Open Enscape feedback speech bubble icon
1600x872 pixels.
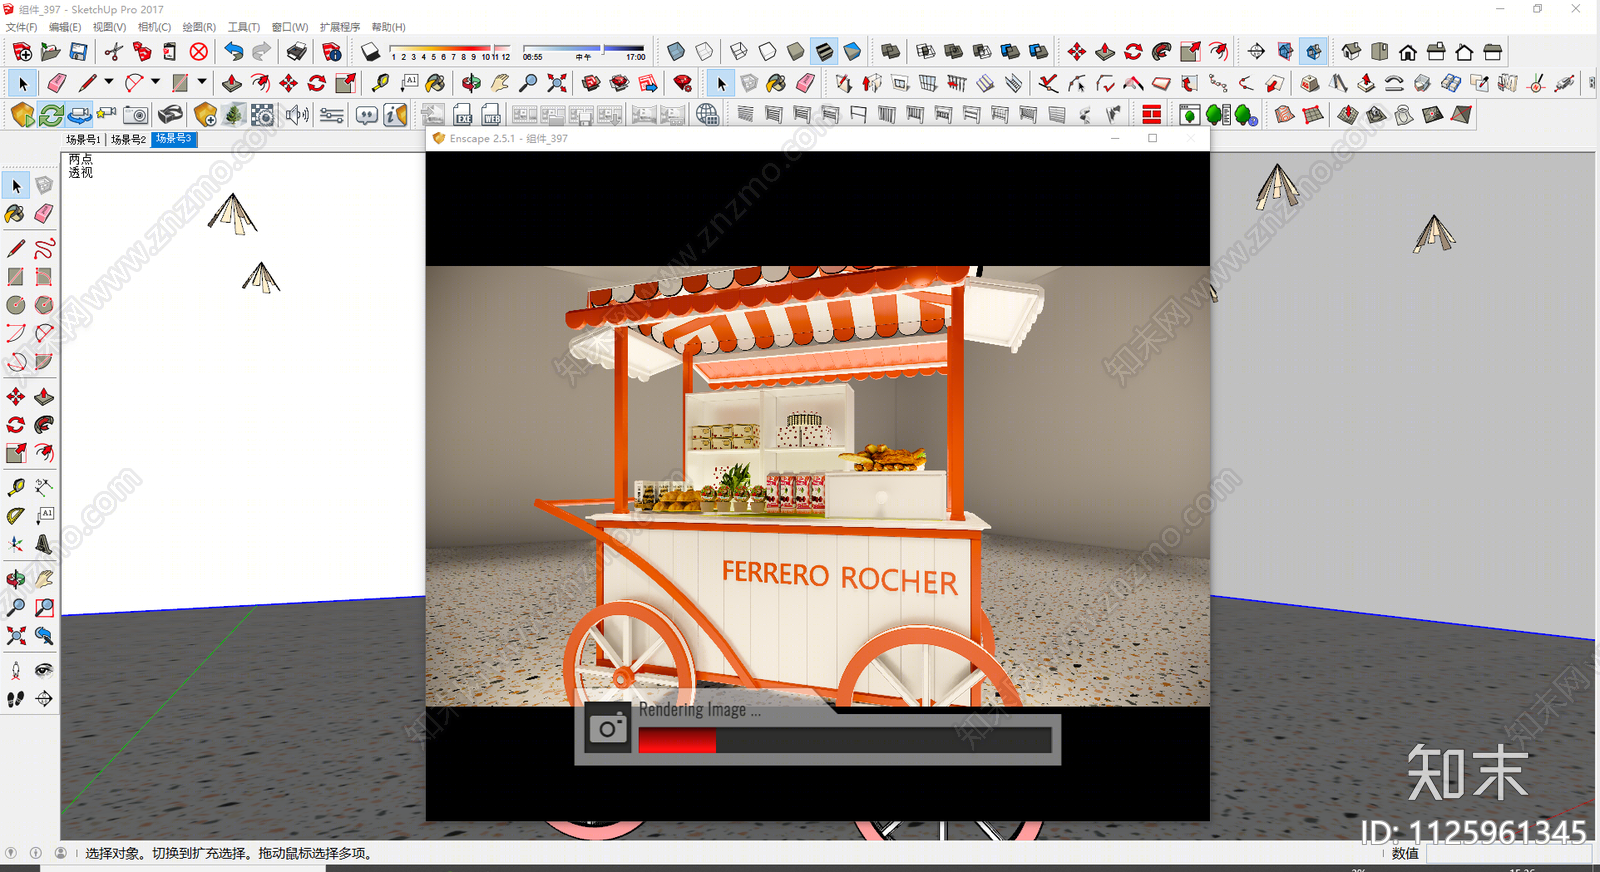367,115
